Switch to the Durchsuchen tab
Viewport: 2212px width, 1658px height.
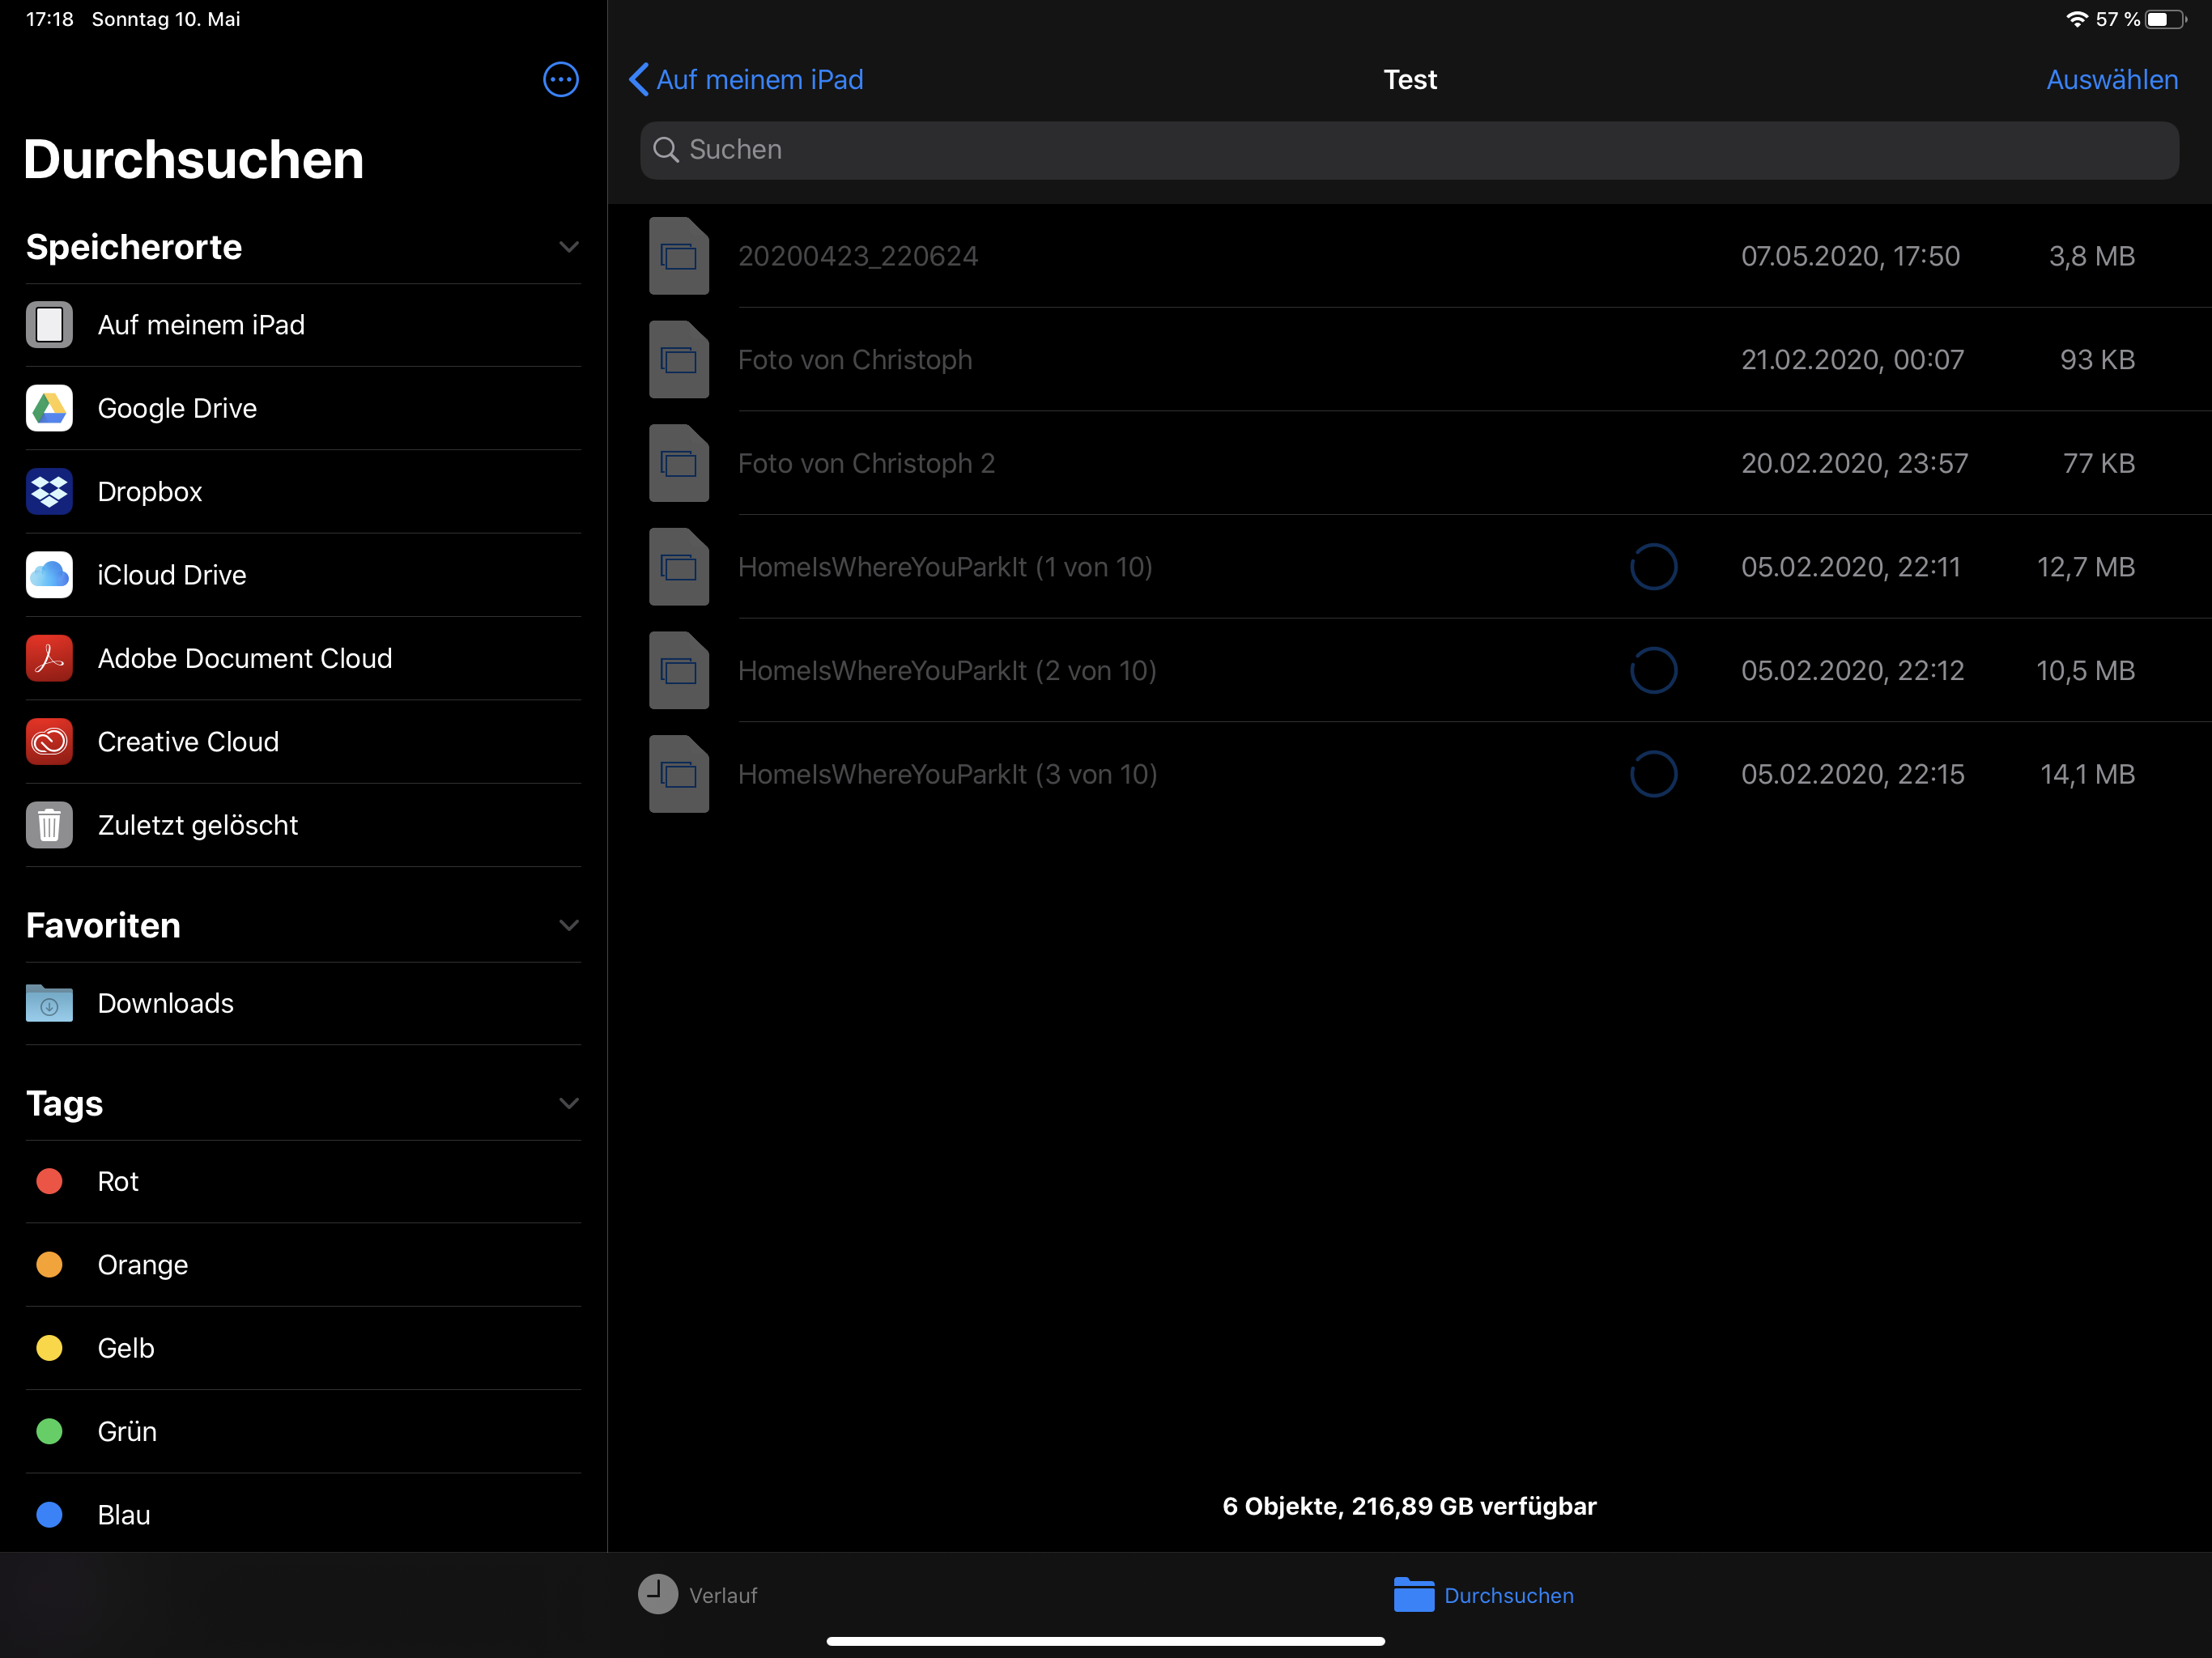pyautogui.click(x=1483, y=1595)
